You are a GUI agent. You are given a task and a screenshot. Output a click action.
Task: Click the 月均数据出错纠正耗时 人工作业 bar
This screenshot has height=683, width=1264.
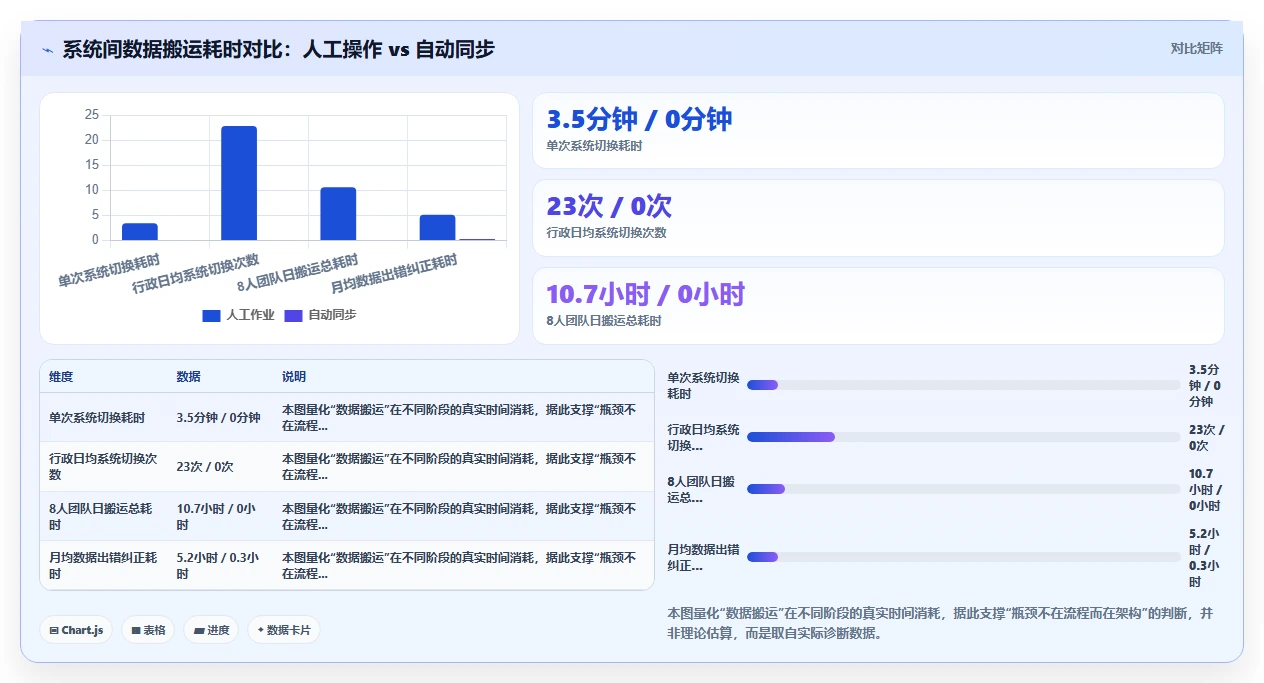click(x=437, y=227)
